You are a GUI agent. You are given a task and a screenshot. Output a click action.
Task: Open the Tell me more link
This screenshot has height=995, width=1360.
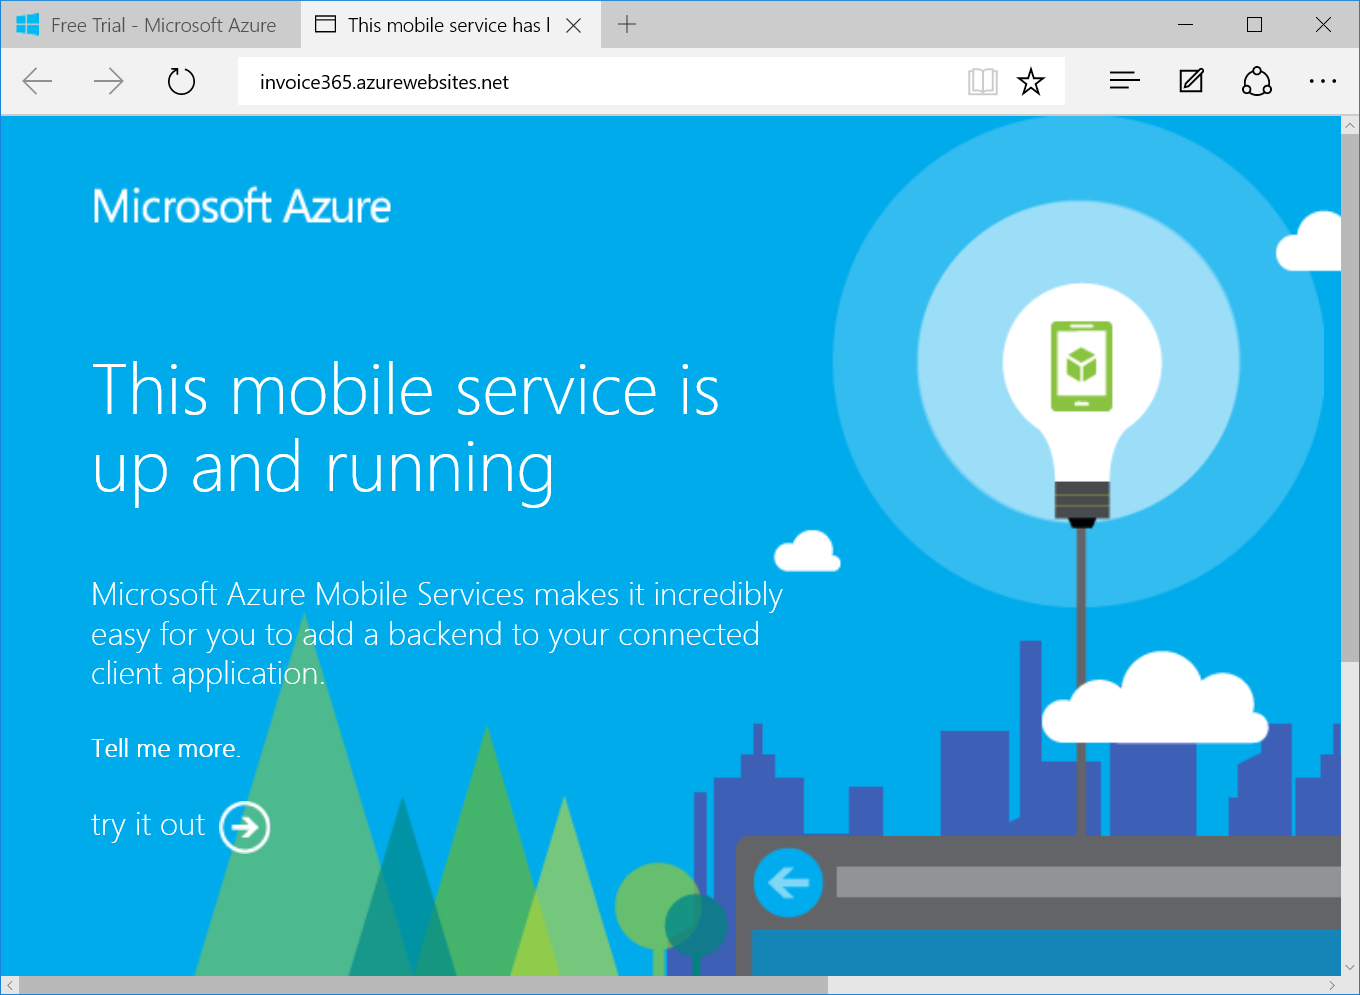[166, 748]
